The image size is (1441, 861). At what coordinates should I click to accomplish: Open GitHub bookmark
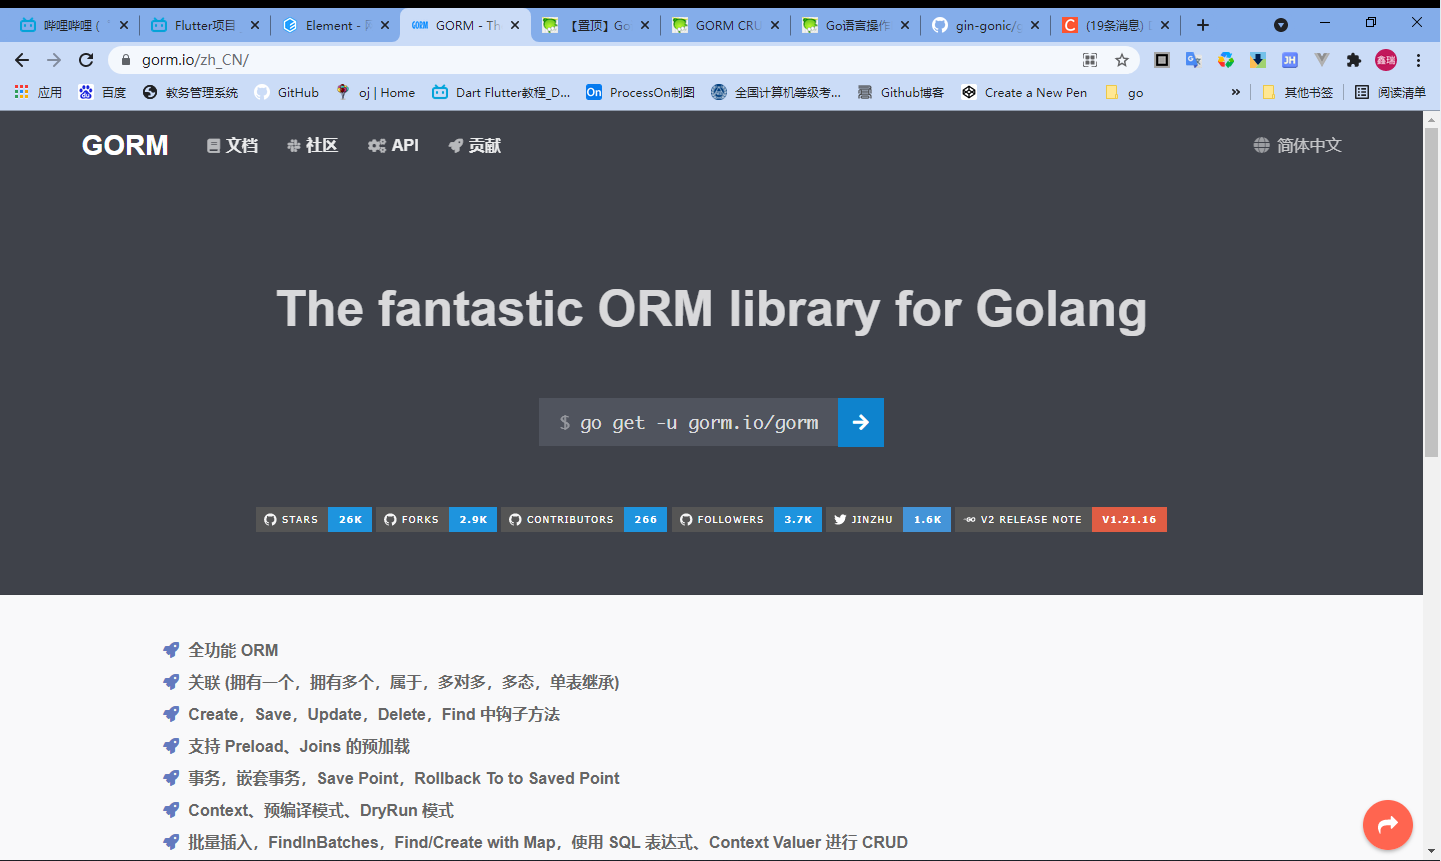click(x=287, y=92)
